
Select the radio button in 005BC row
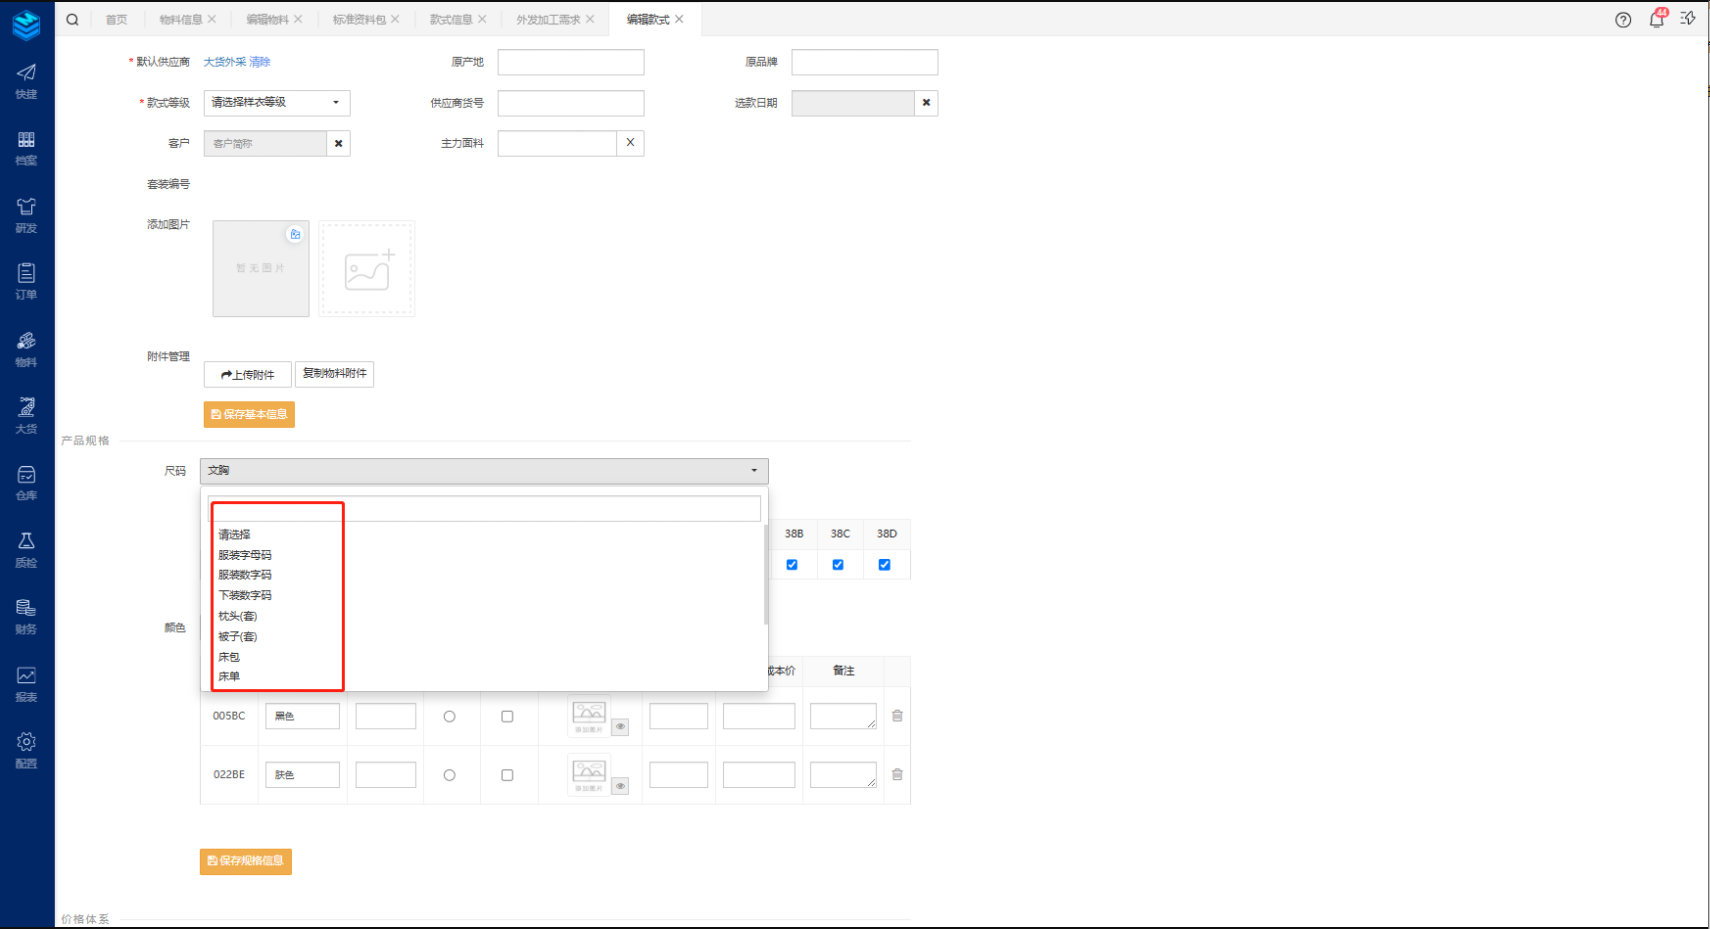[449, 716]
